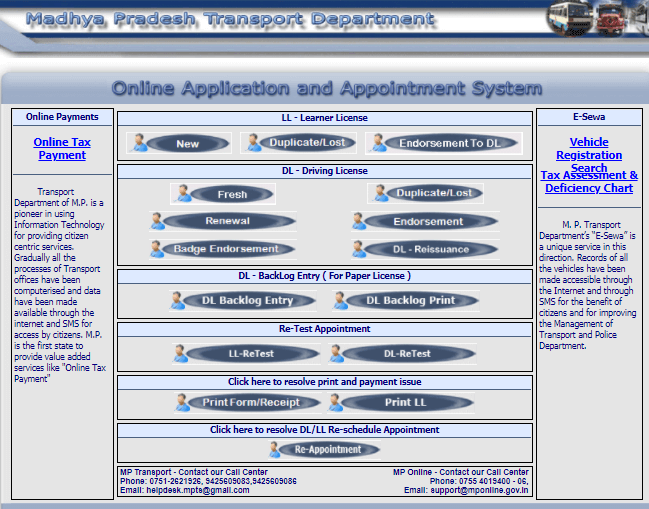The height and width of the screenshot is (509, 649).
Task: Click person icon beside Print LL
Action: [334, 402]
